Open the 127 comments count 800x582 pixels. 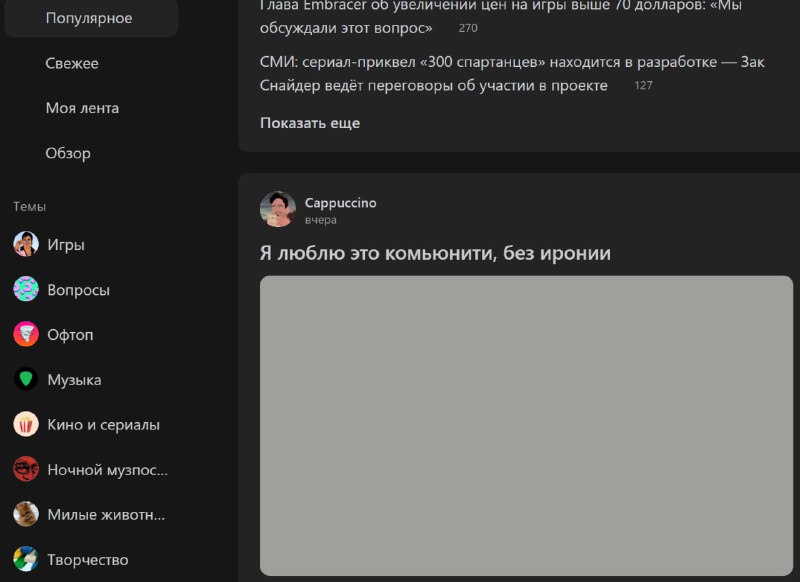[x=643, y=85]
